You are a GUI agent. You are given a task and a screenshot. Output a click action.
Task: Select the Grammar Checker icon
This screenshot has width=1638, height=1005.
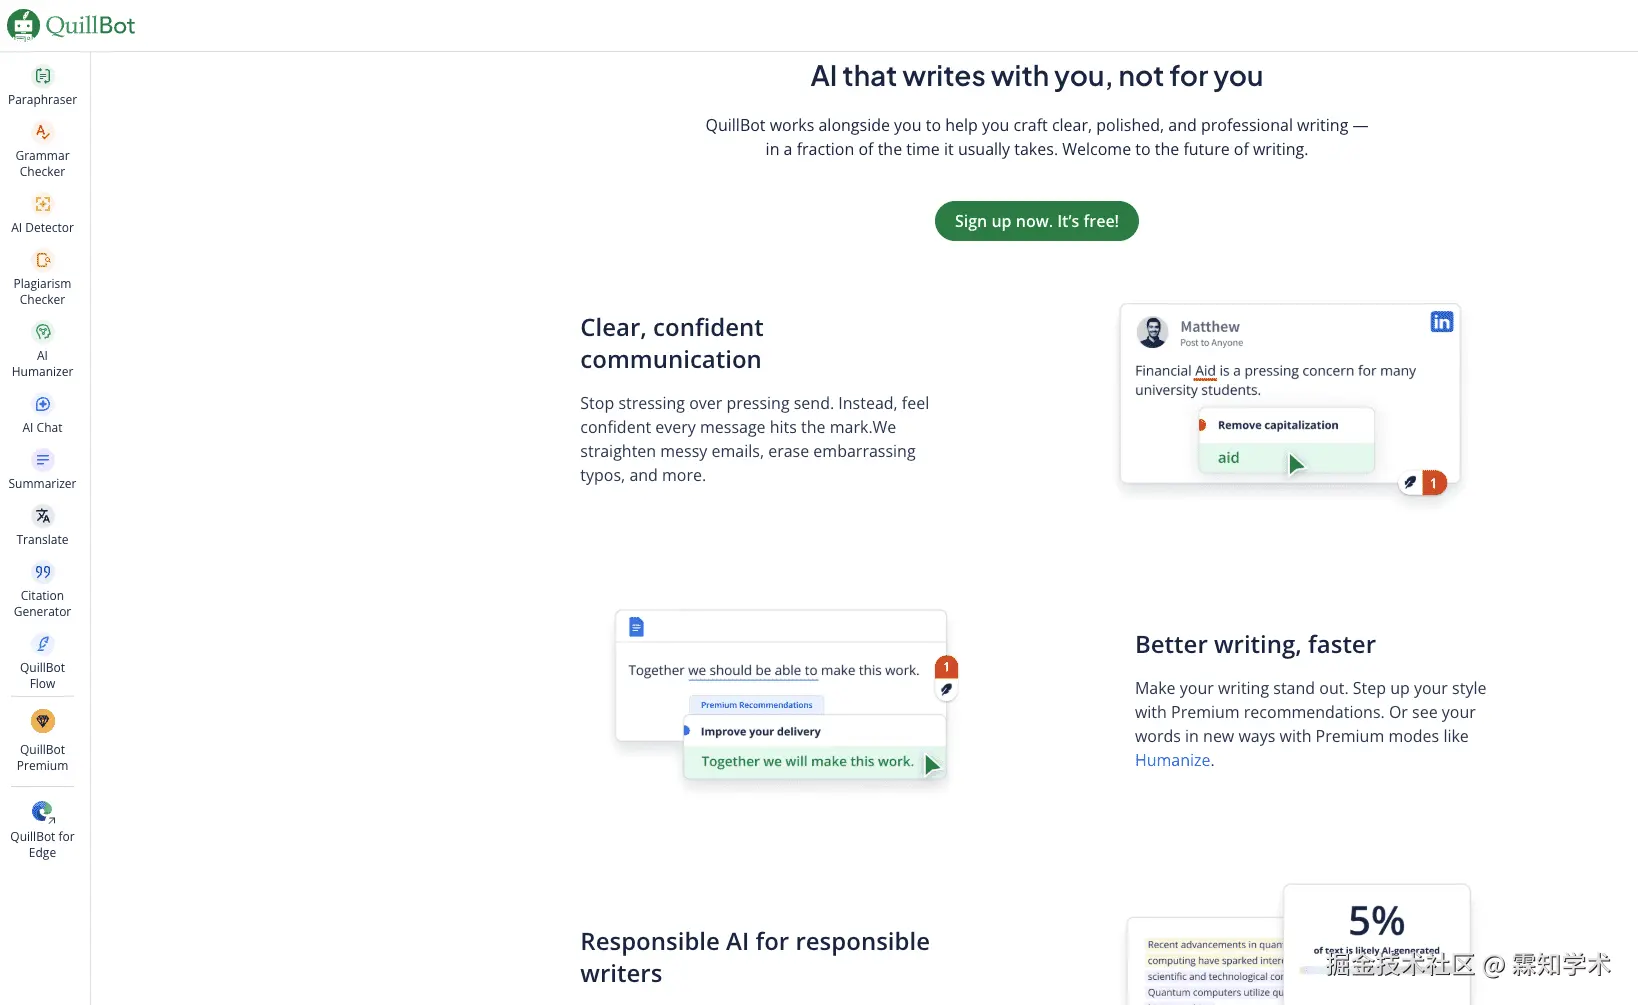[x=42, y=132]
